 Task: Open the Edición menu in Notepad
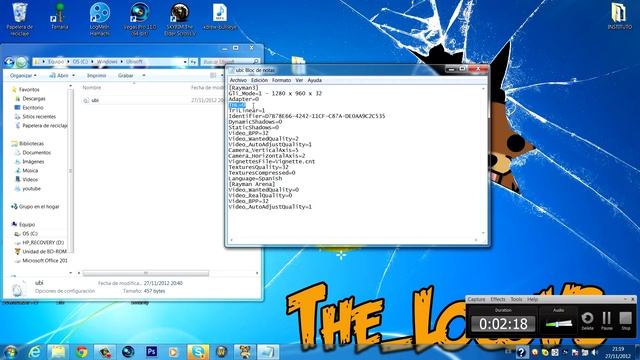[x=259, y=80]
